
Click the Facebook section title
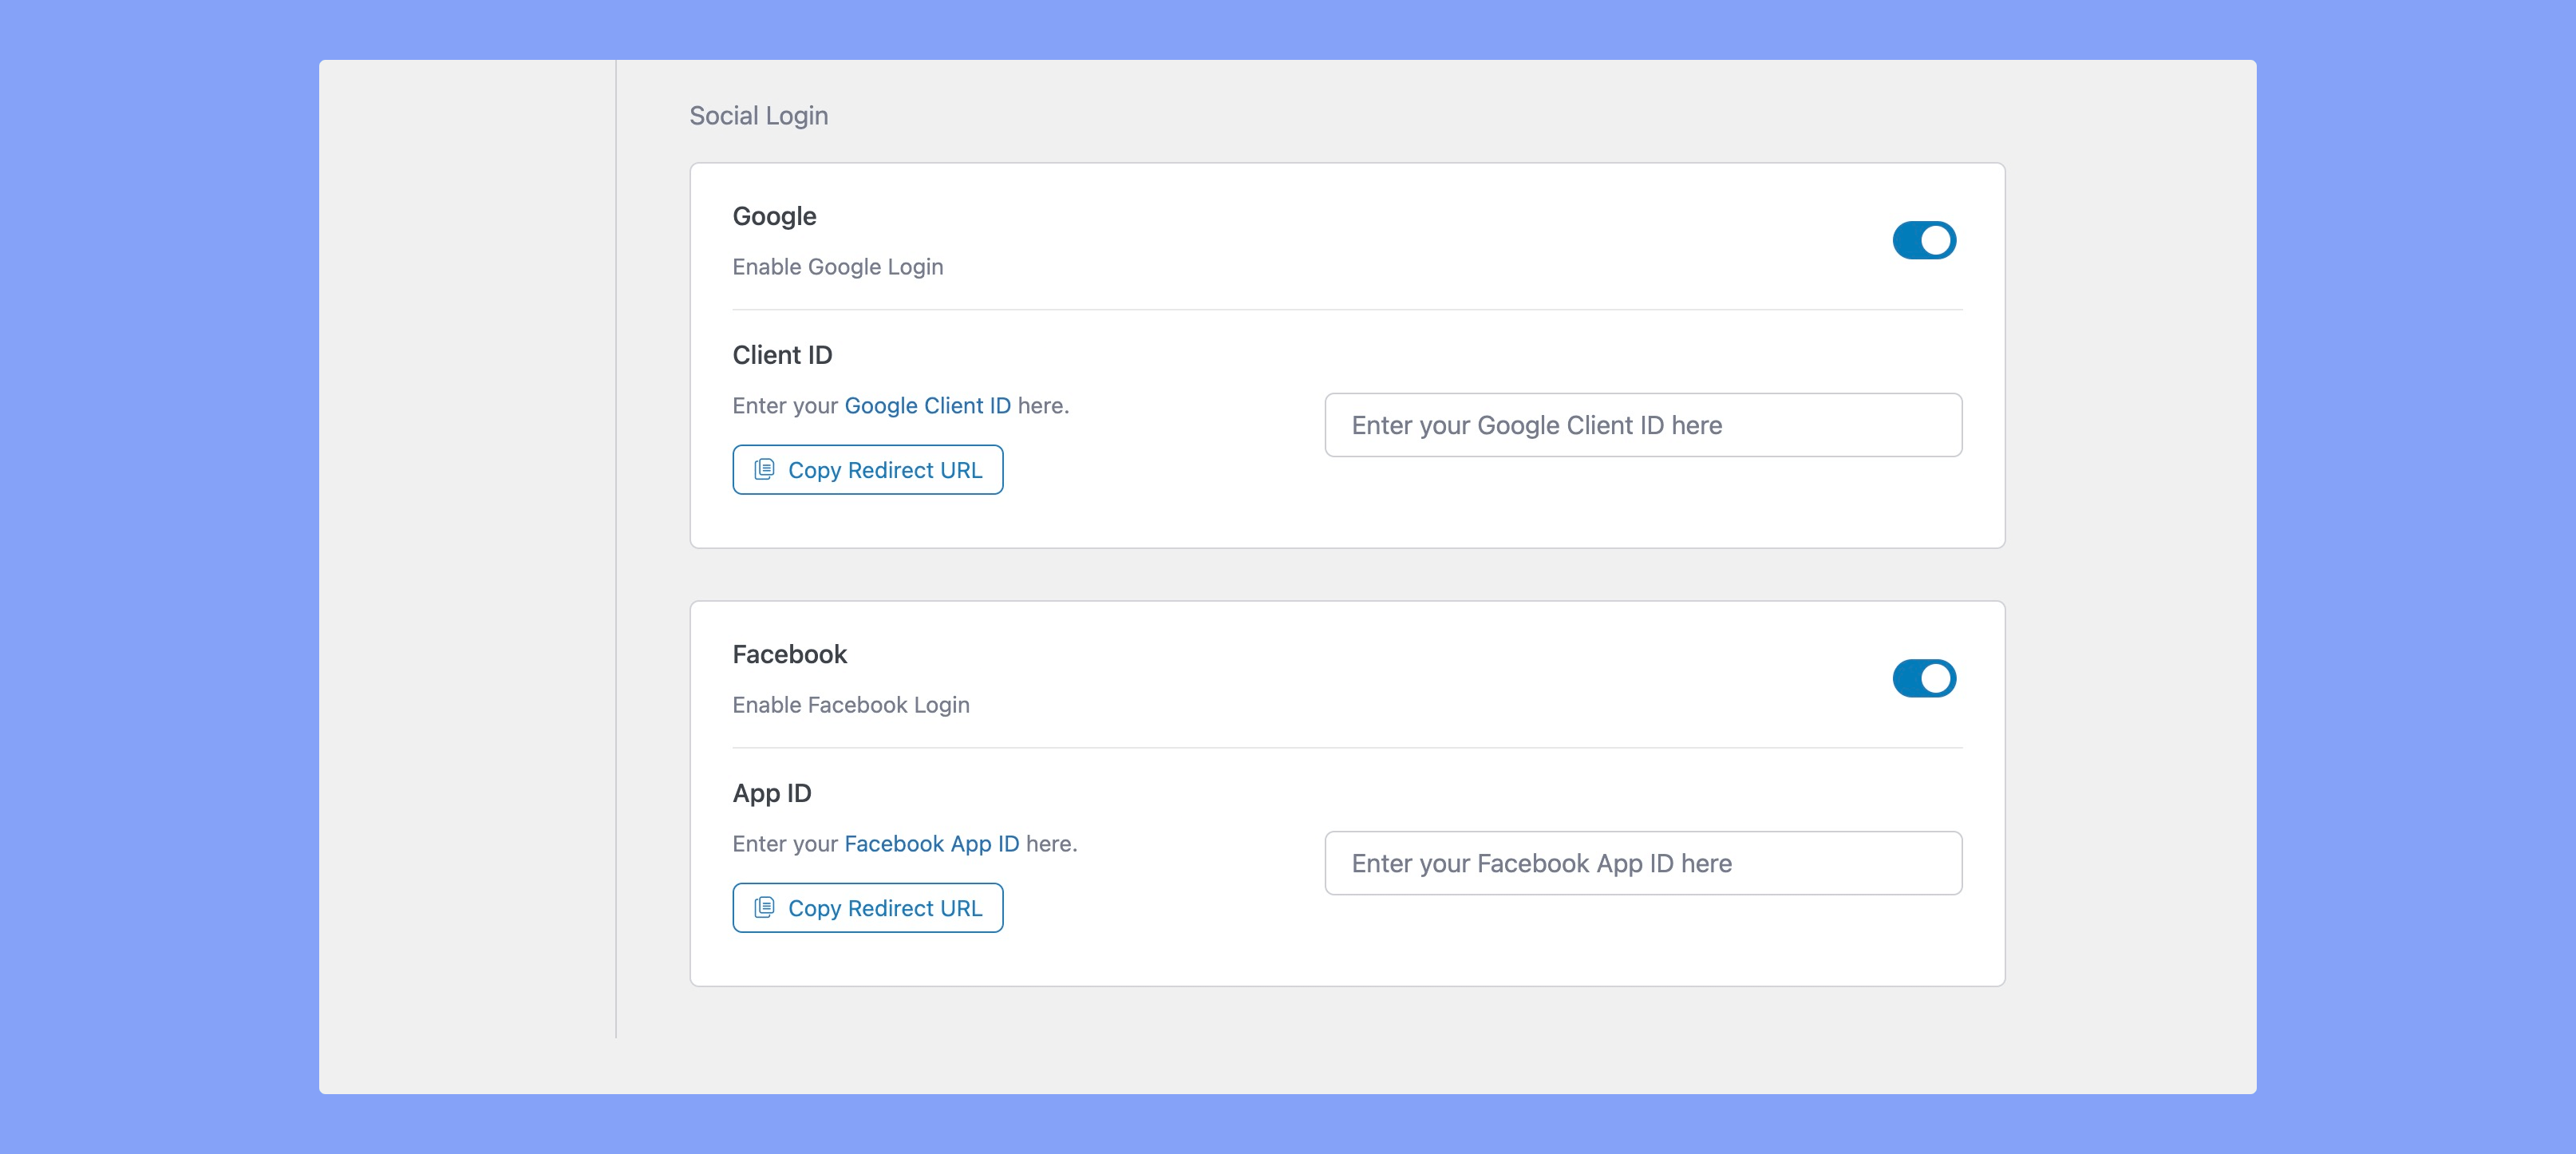[x=790, y=653]
